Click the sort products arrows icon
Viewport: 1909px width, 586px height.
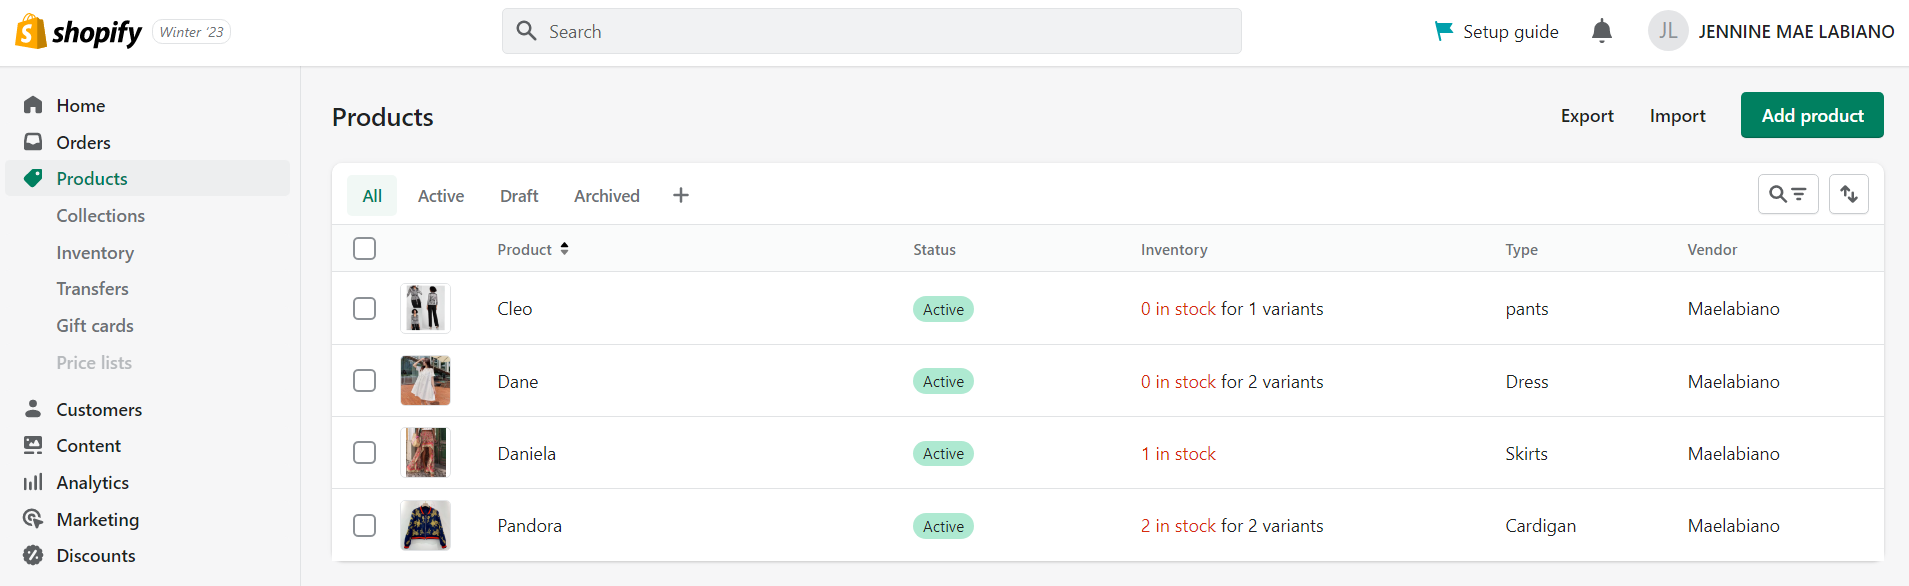click(x=1848, y=194)
